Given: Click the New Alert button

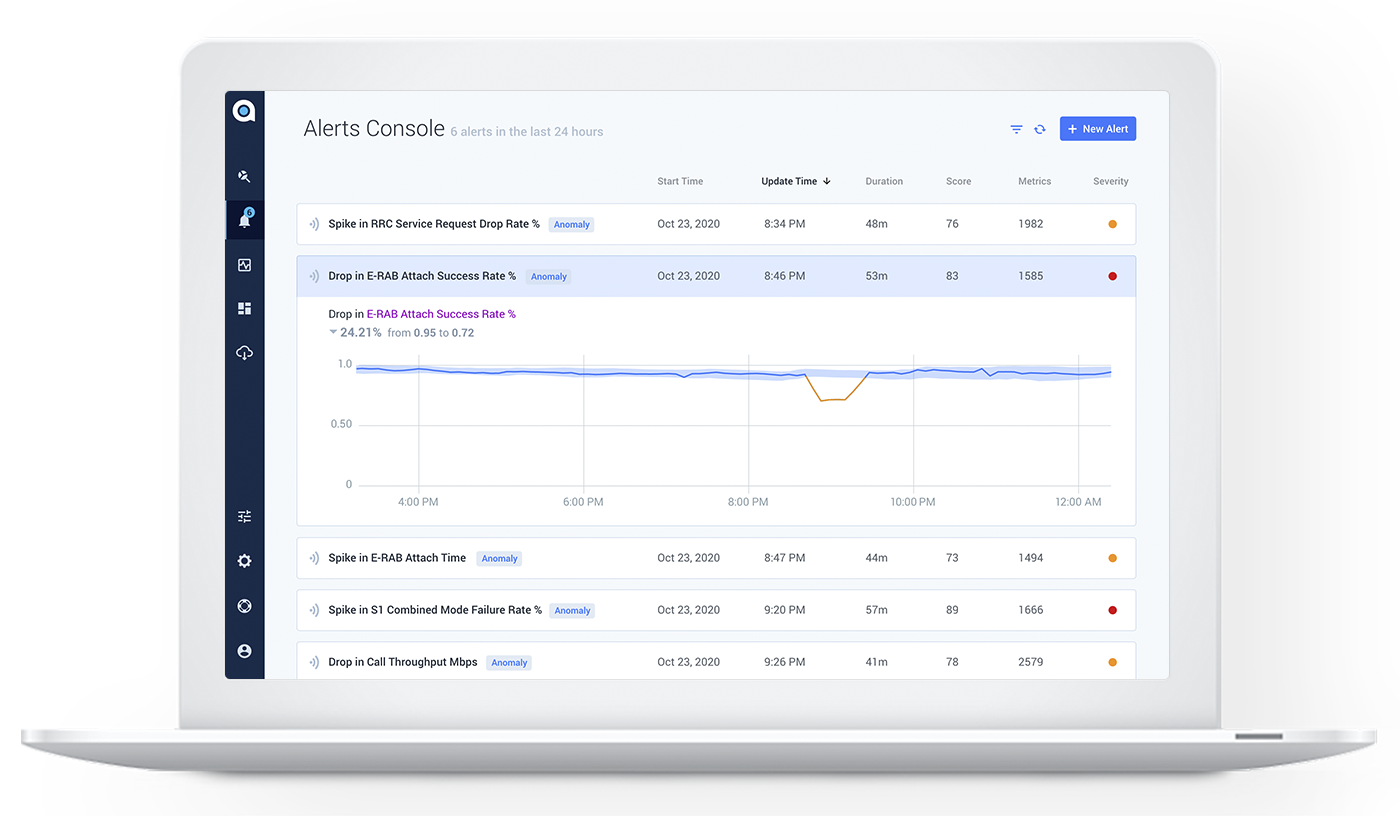Looking at the screenshot, I should click(x=1097, y=129).
